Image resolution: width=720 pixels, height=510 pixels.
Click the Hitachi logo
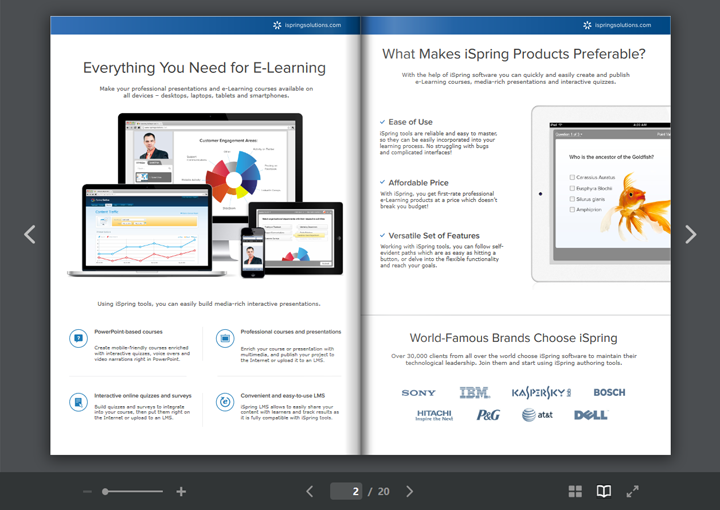tap(434, 415)
